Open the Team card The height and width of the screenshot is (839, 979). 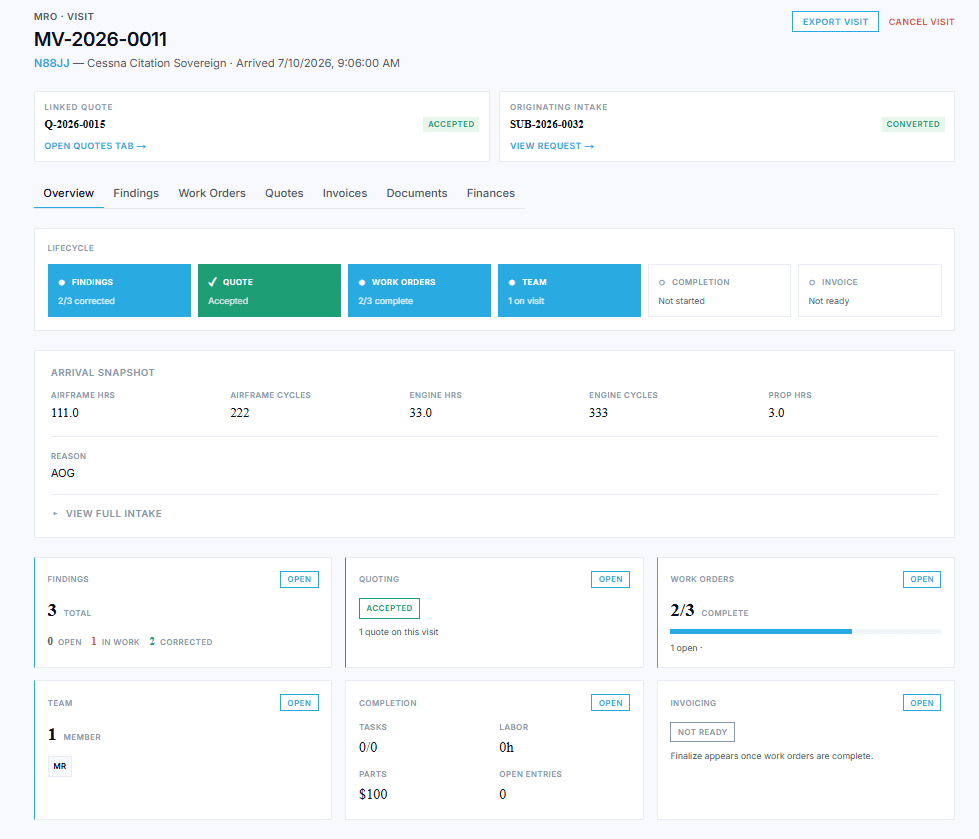299,703
